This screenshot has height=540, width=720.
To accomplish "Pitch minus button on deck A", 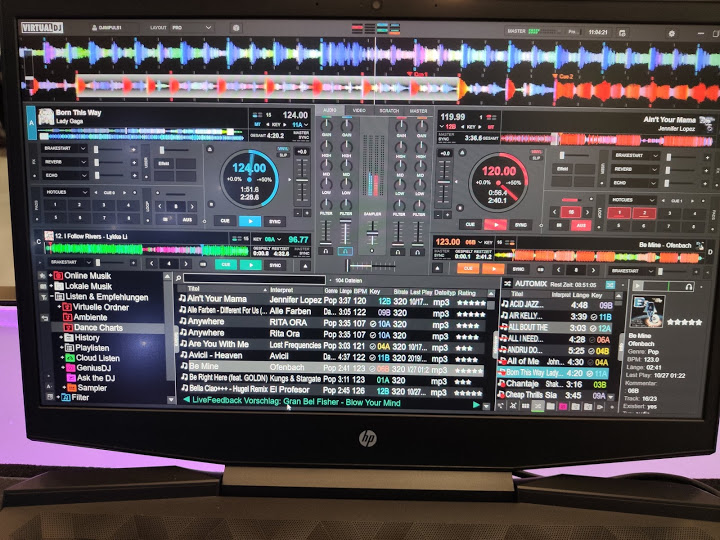I will tap(298, 213).
